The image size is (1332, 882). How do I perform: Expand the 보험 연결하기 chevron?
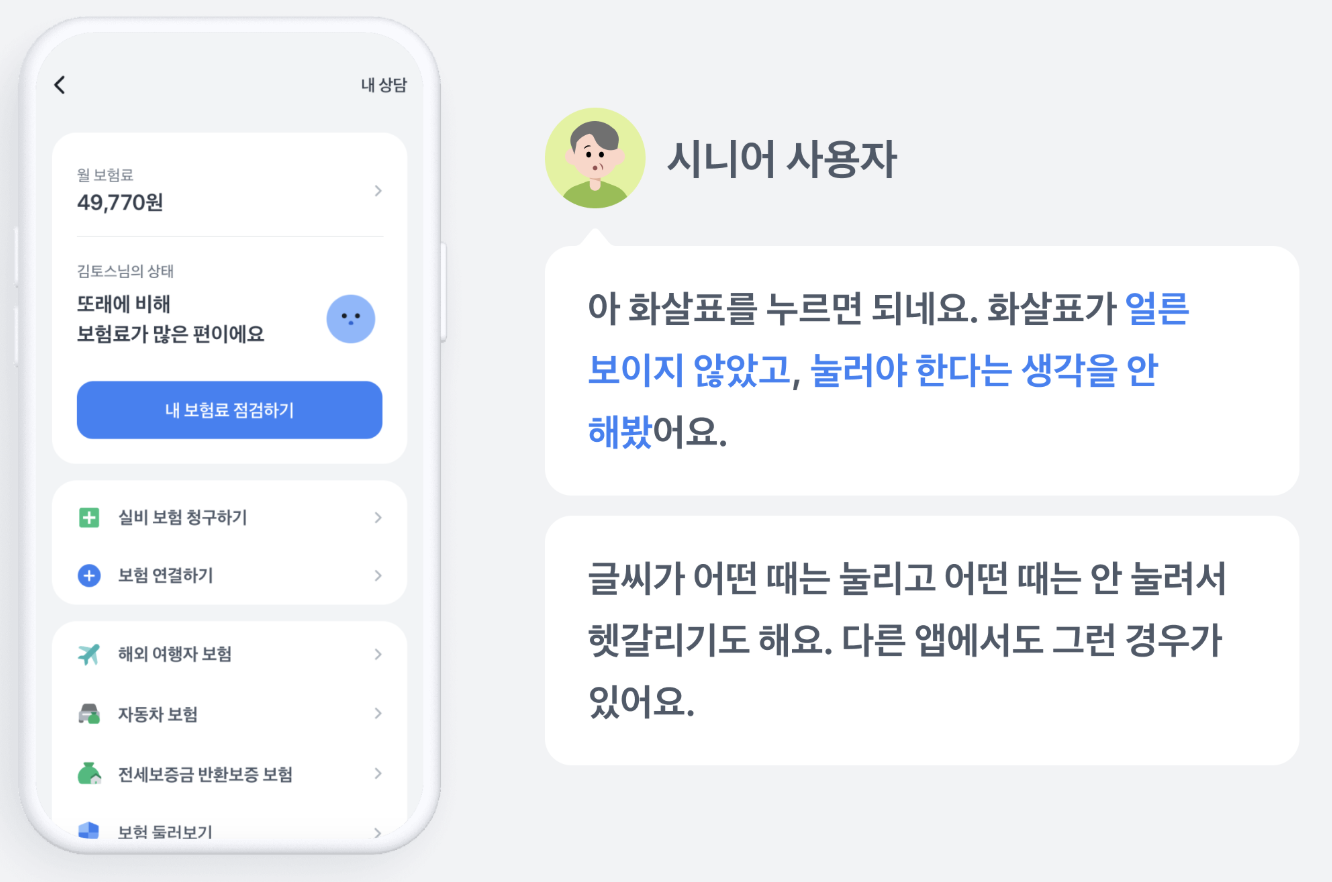point(378,575)
